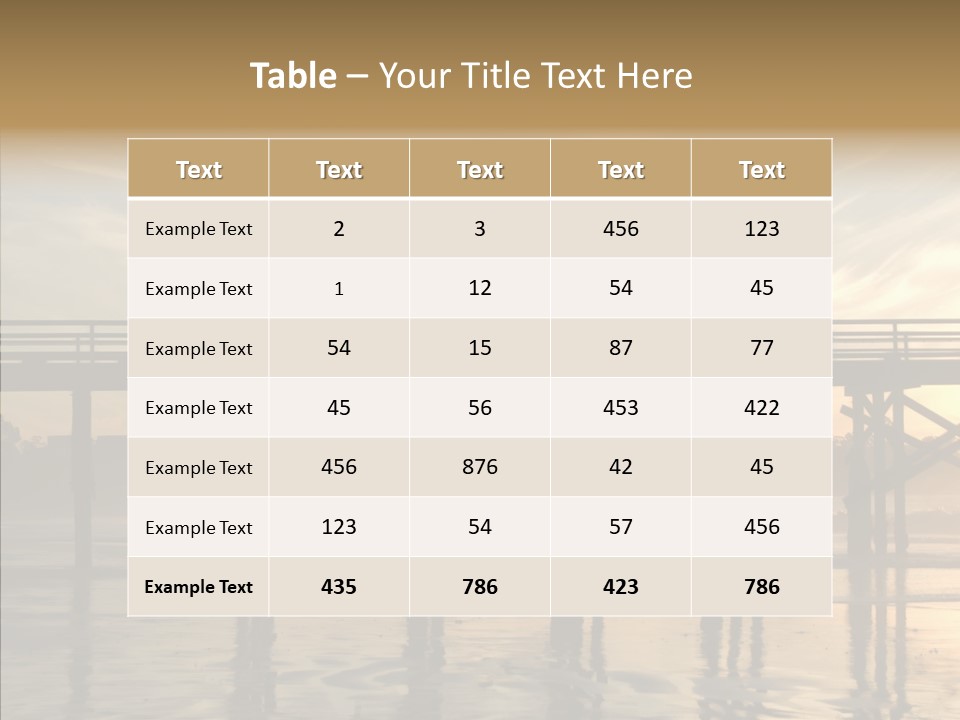Select the table cell with value 56

click(480, 407)
